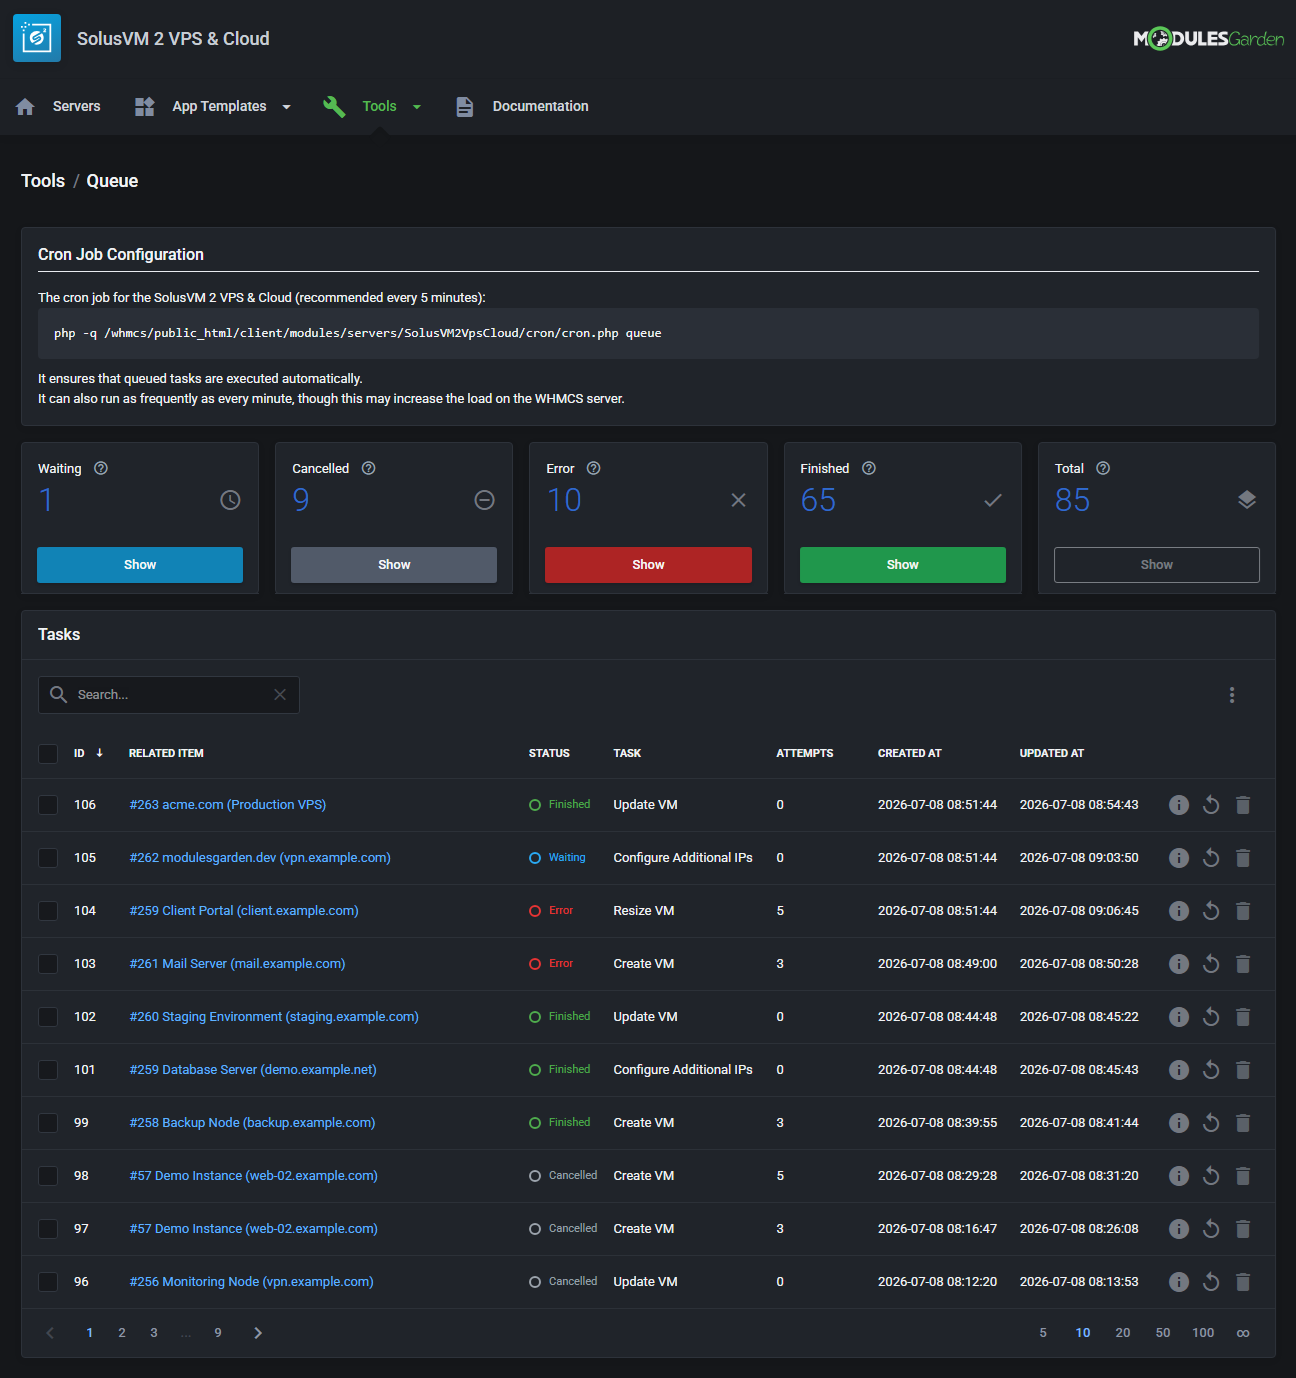Rerun cancelled task 98

(x=1211, y=1176)
